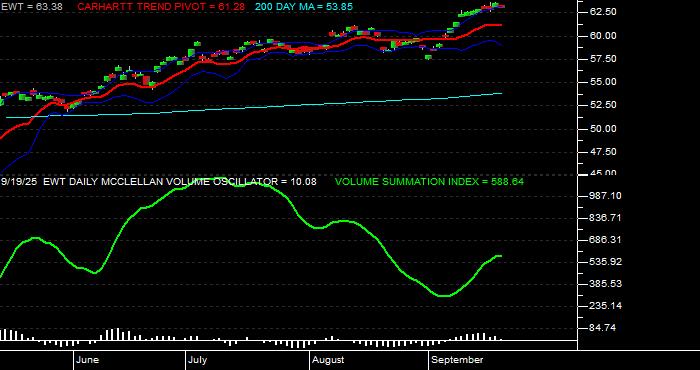Click the 686.31 summation axis value

pos(606,240)
